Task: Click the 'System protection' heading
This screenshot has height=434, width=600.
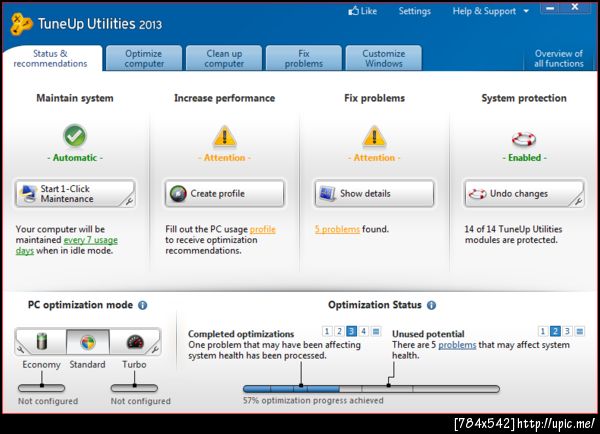Action: (524, 98)
